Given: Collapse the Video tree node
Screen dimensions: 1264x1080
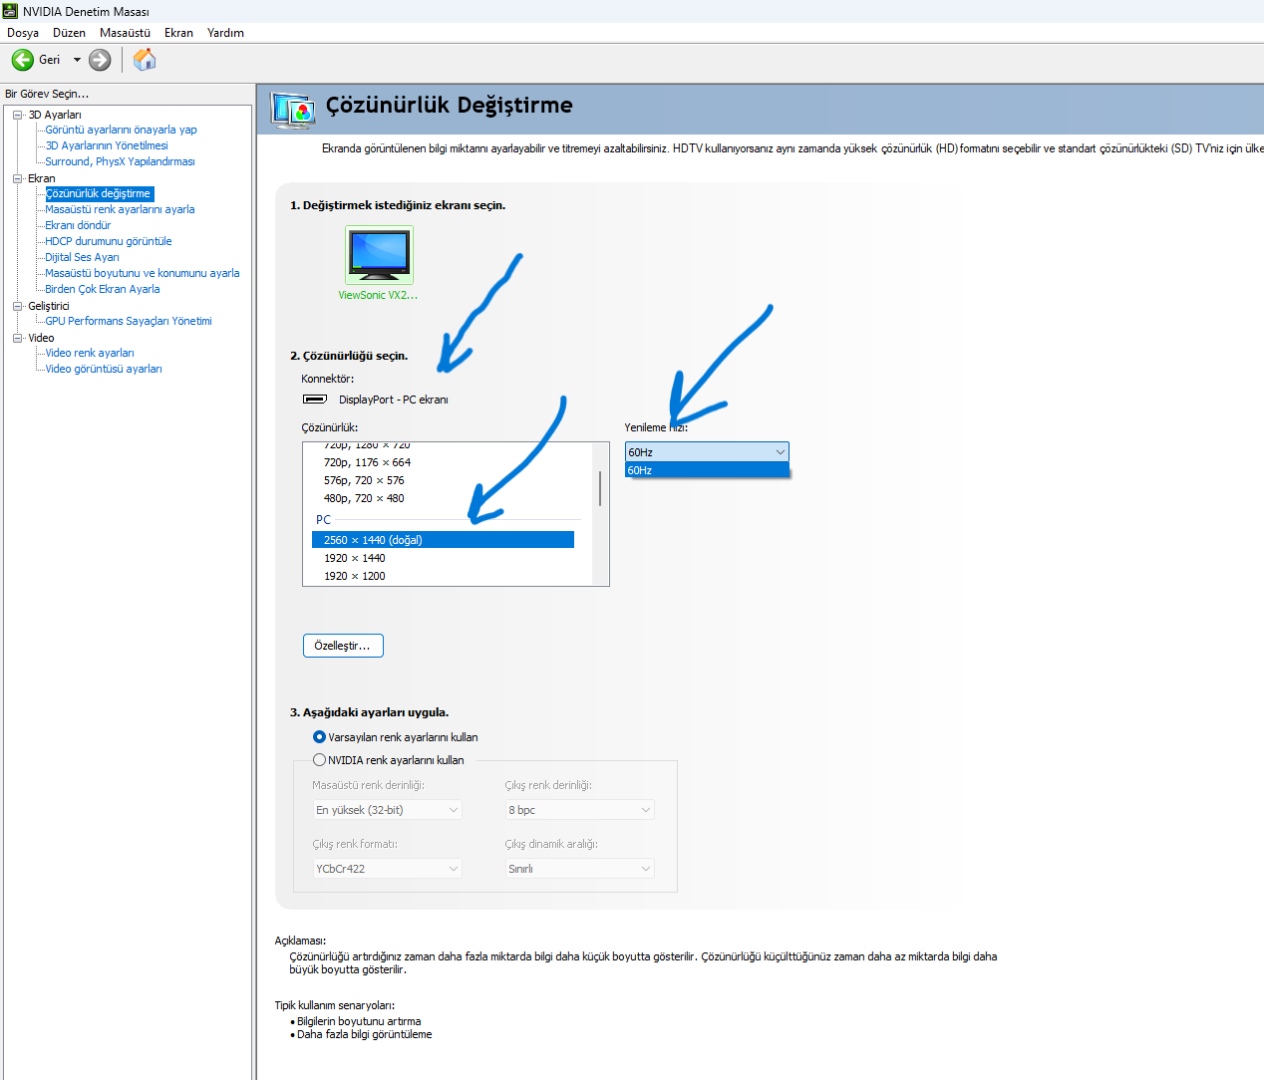Looking at the screenshot, I should click(x=17, y=338).
